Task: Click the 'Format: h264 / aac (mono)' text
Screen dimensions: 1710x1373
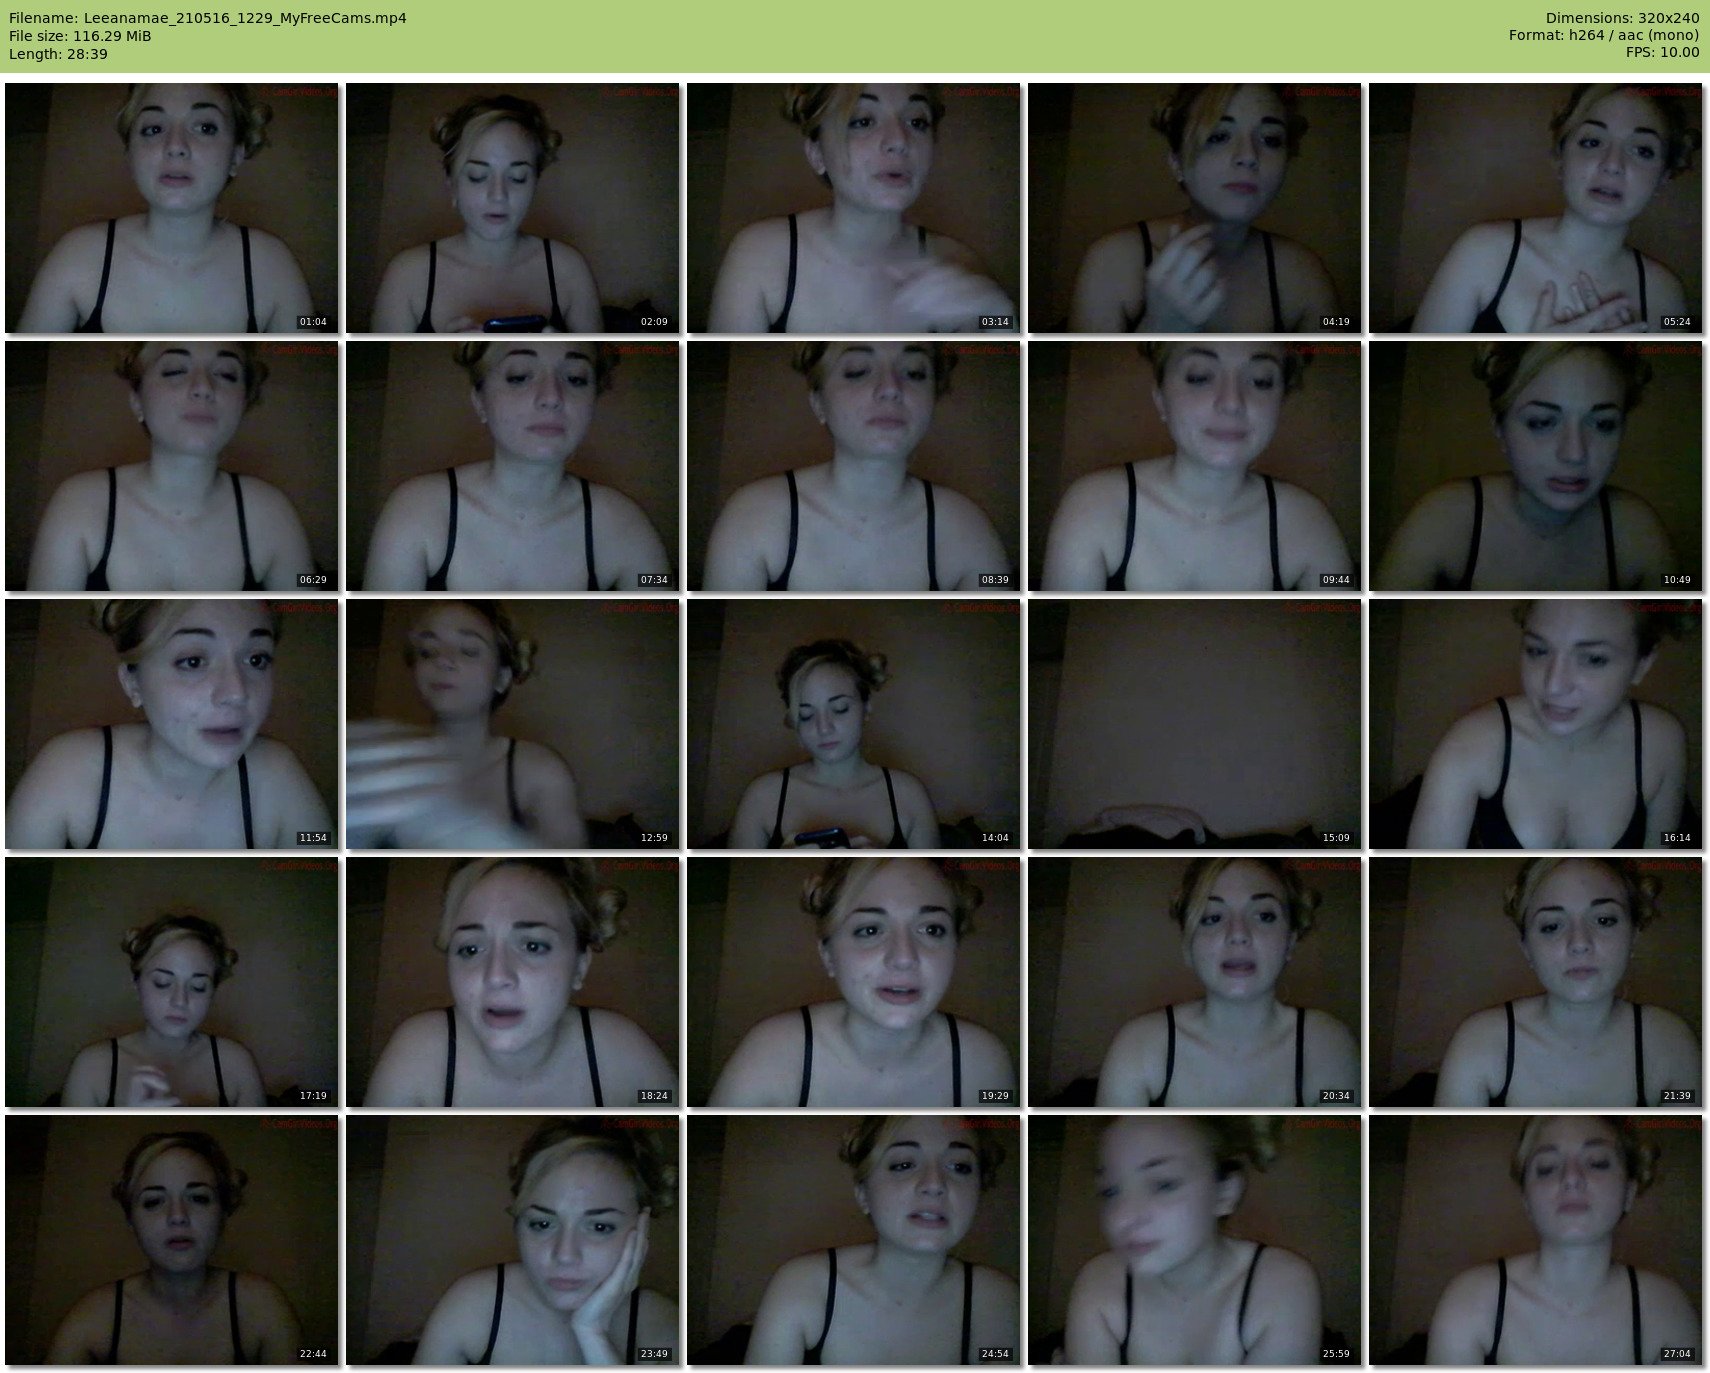Action: pos(1604,36)
